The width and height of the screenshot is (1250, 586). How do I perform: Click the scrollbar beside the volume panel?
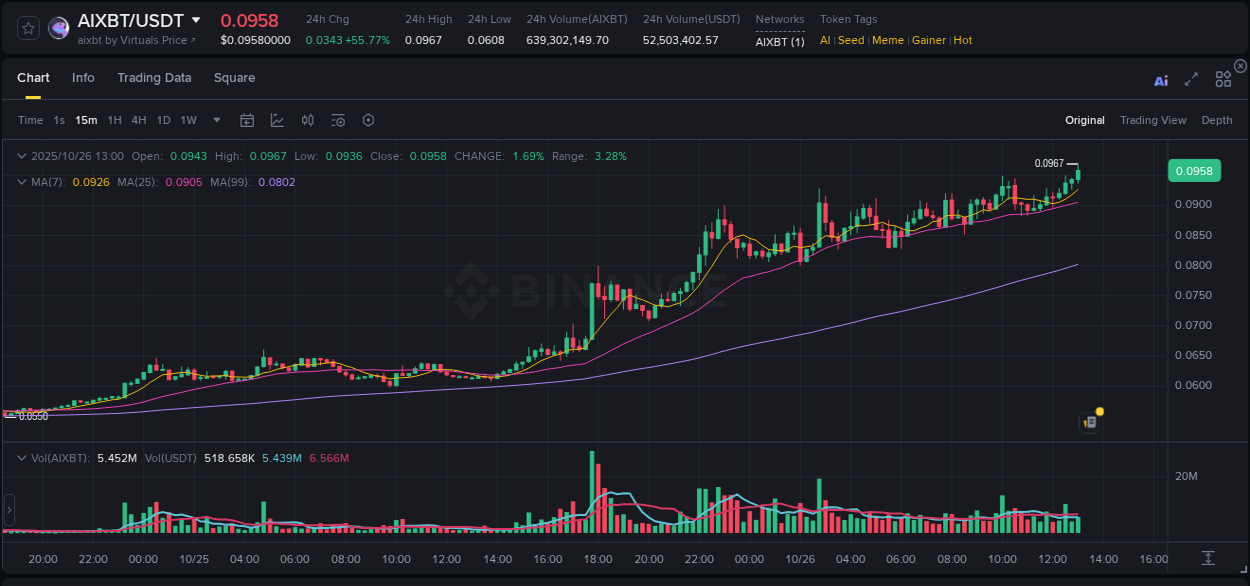coord(8,510)
